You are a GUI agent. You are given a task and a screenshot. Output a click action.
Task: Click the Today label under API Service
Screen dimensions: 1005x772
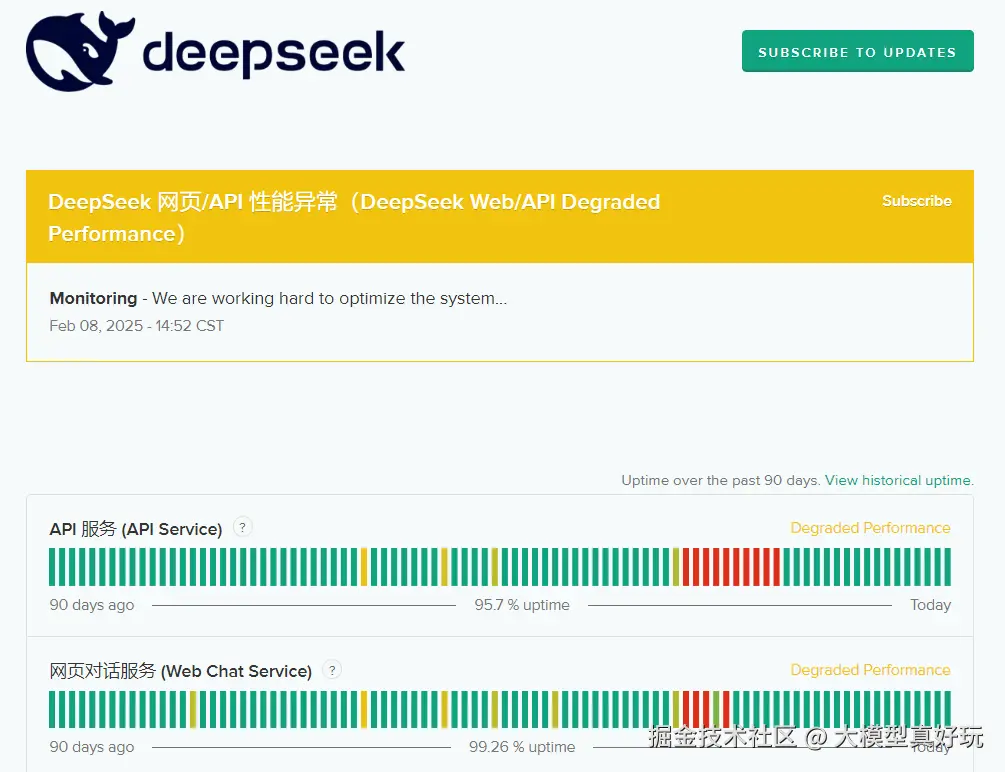point(931,605)
